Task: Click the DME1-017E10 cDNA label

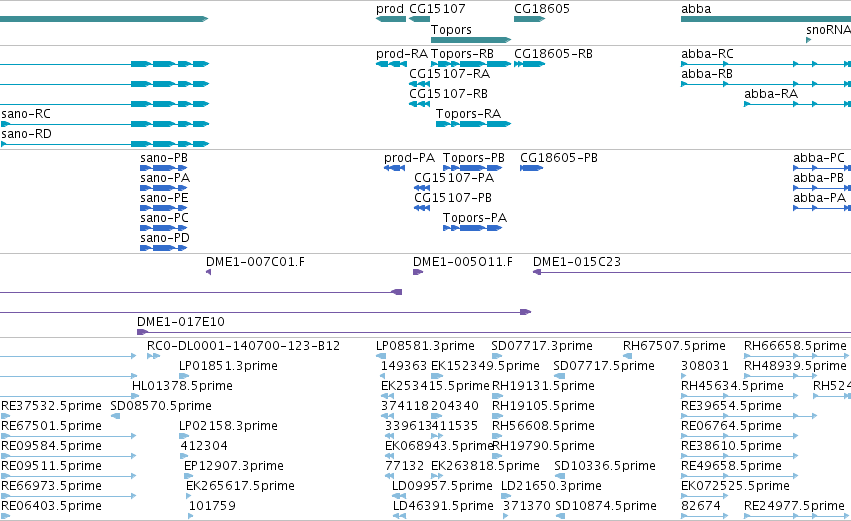Action: (x=180, y=322)
